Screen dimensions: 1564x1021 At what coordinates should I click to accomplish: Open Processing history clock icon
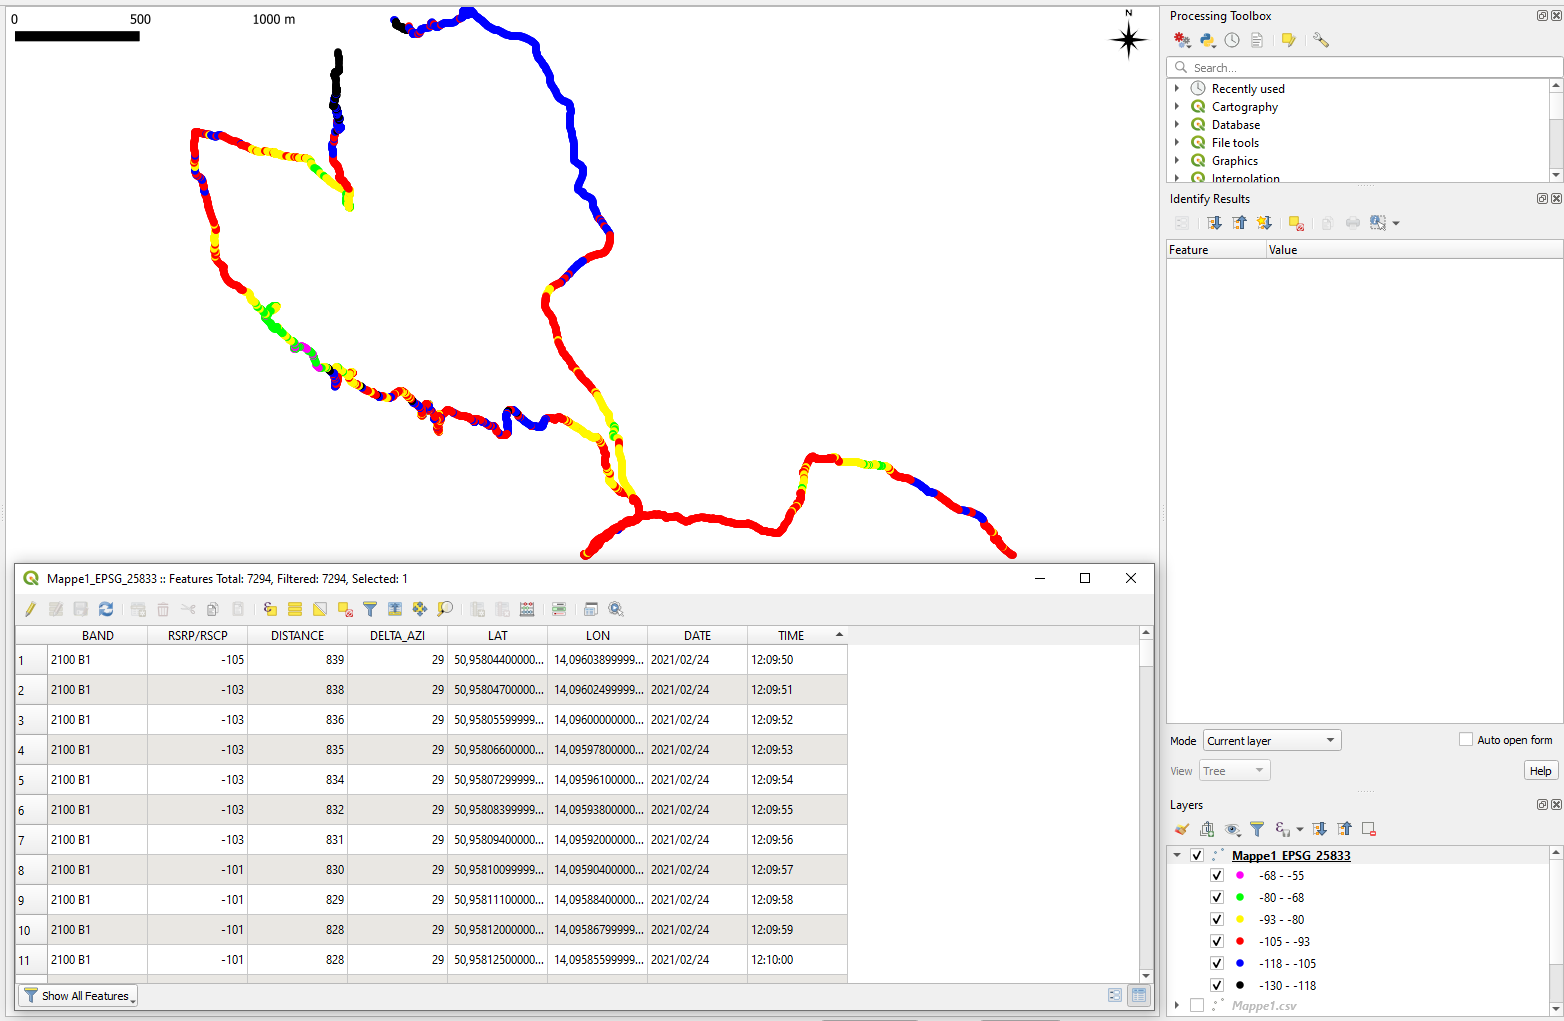click(x=1232, y=40)
